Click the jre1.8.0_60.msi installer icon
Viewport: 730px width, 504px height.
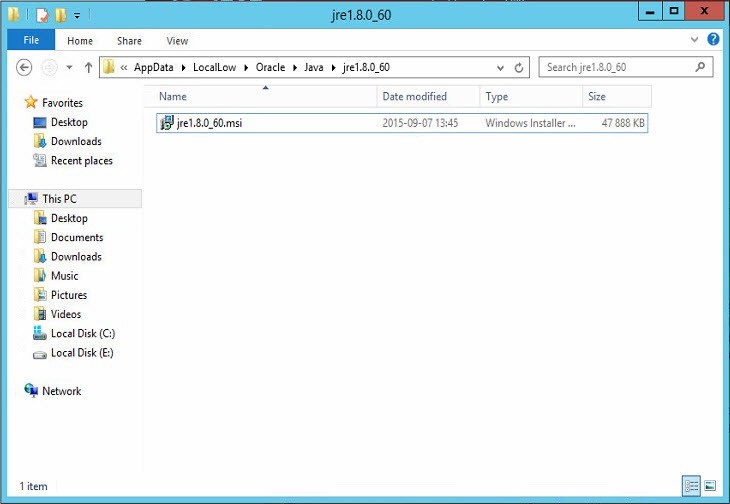tap(167, 123)
